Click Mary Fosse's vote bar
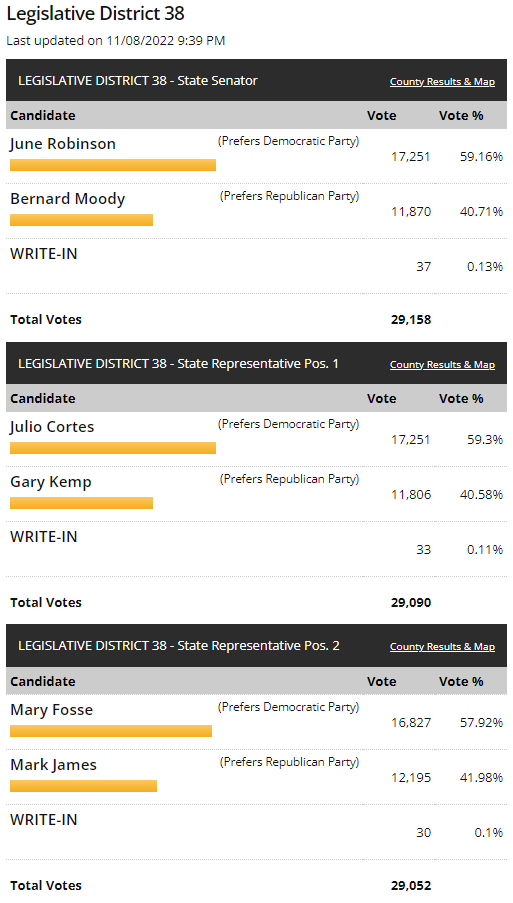This screenshot has height=903, width=513. (111, 731)
